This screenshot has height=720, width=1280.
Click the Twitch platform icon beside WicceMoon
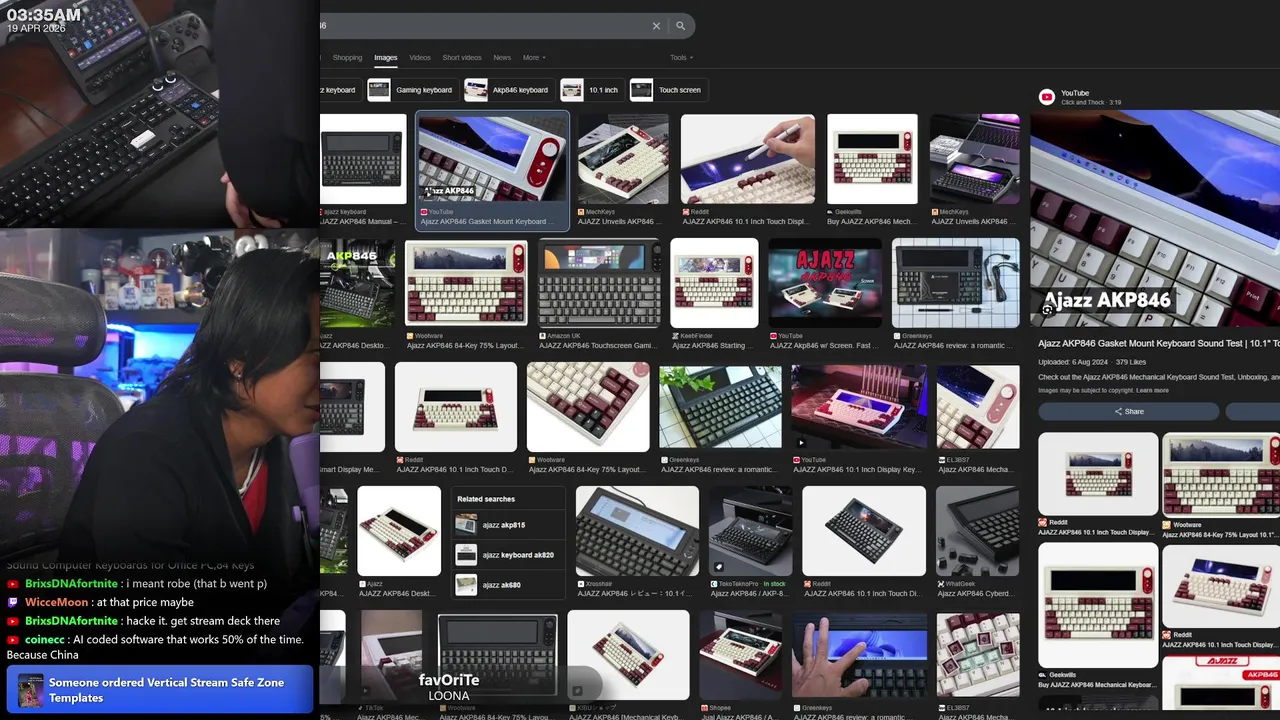pyautogui.click(x=13, y=602)
